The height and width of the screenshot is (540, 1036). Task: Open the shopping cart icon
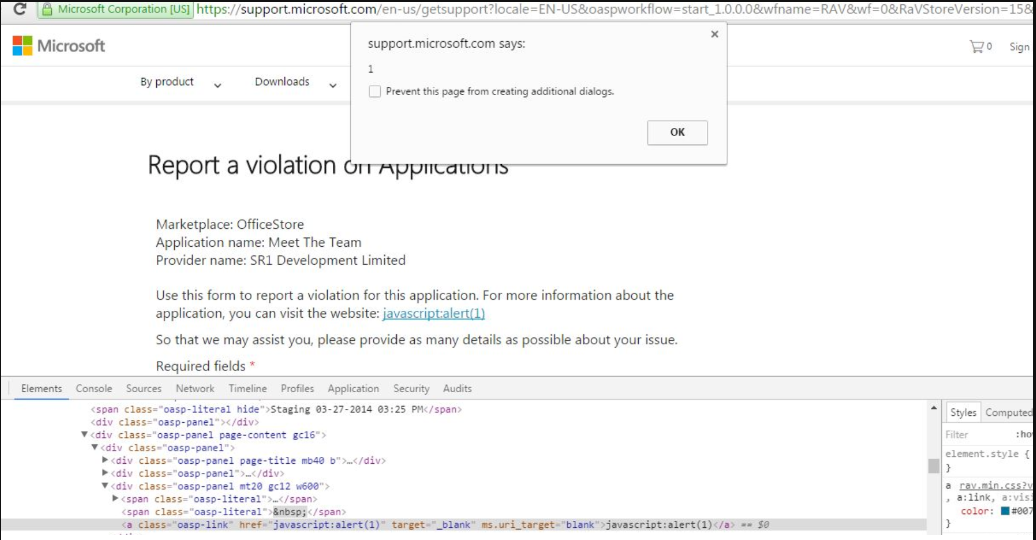[x=976, y=46]
